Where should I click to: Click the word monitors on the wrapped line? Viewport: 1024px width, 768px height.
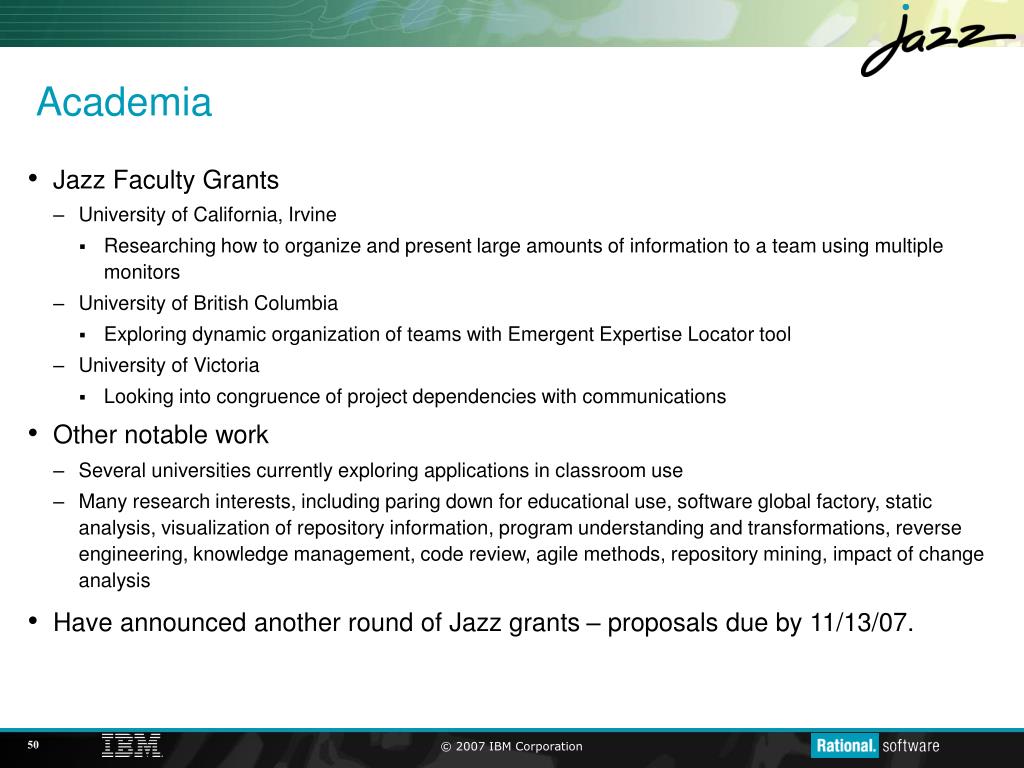point(142,272)
